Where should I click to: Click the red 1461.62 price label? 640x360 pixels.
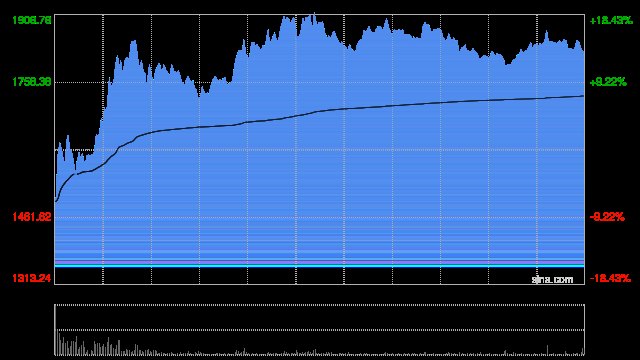pyautogui.click(x=32, y=217)
